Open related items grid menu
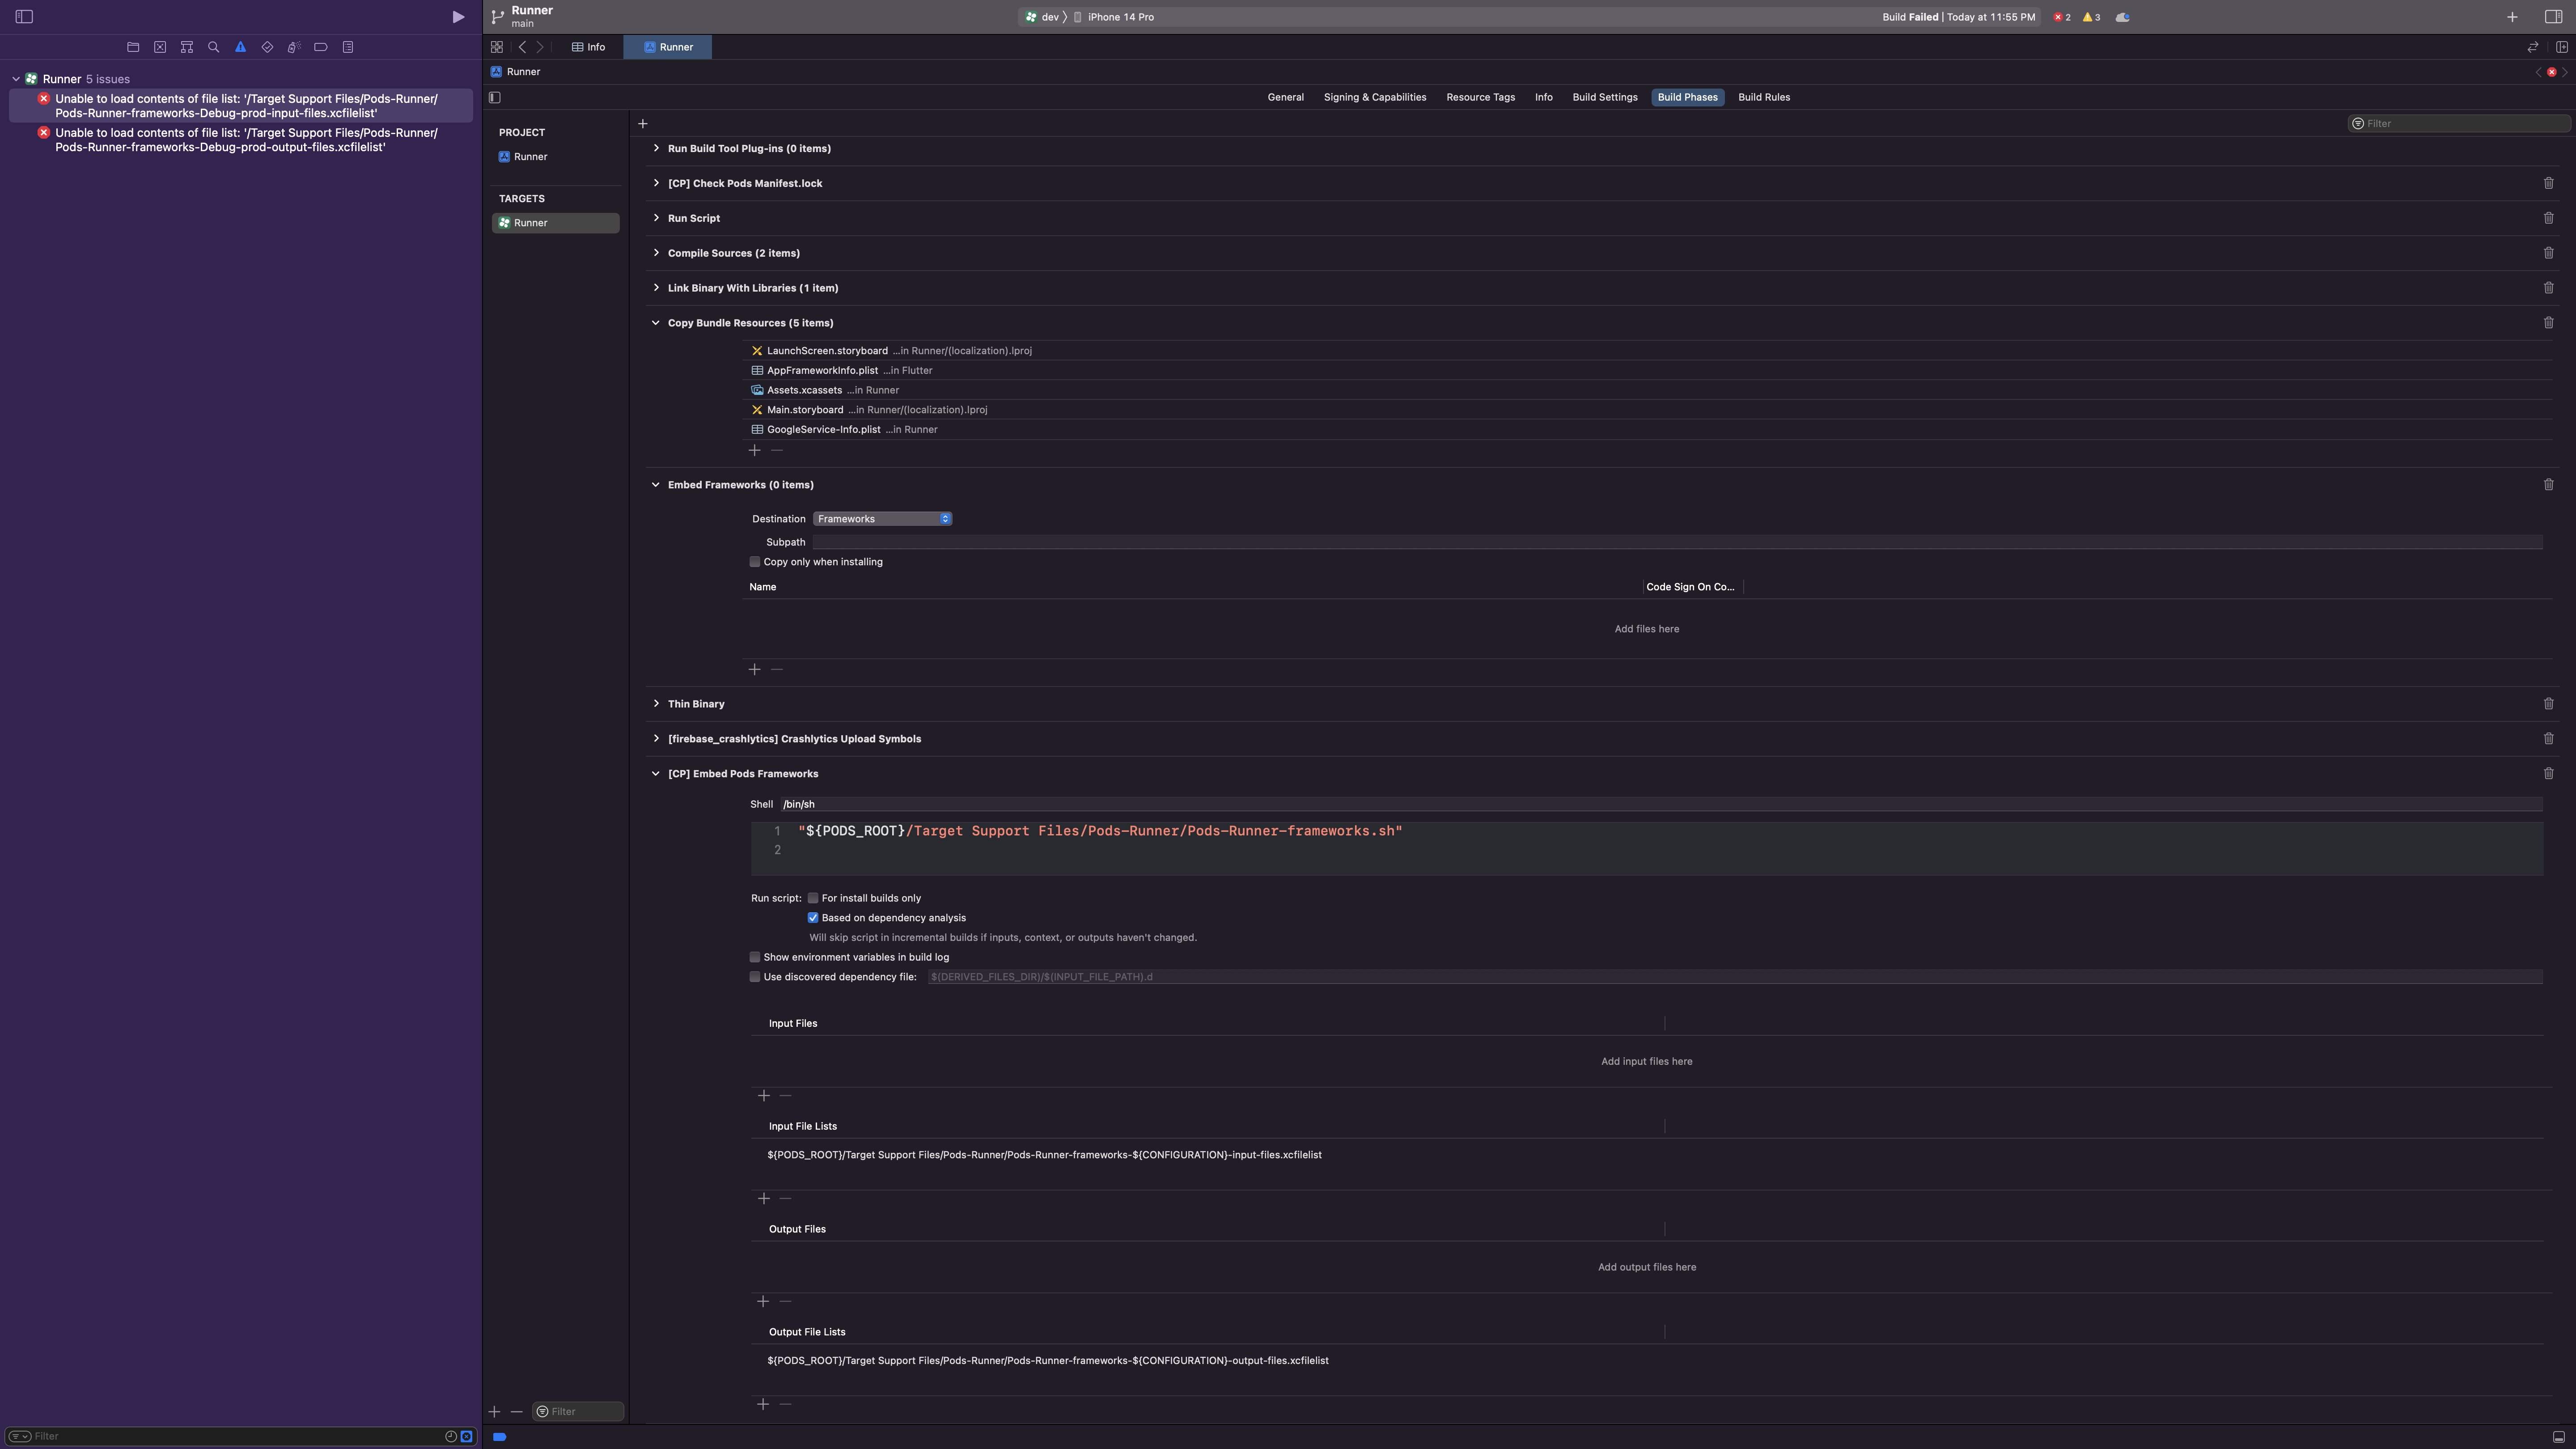 point(496,47)
